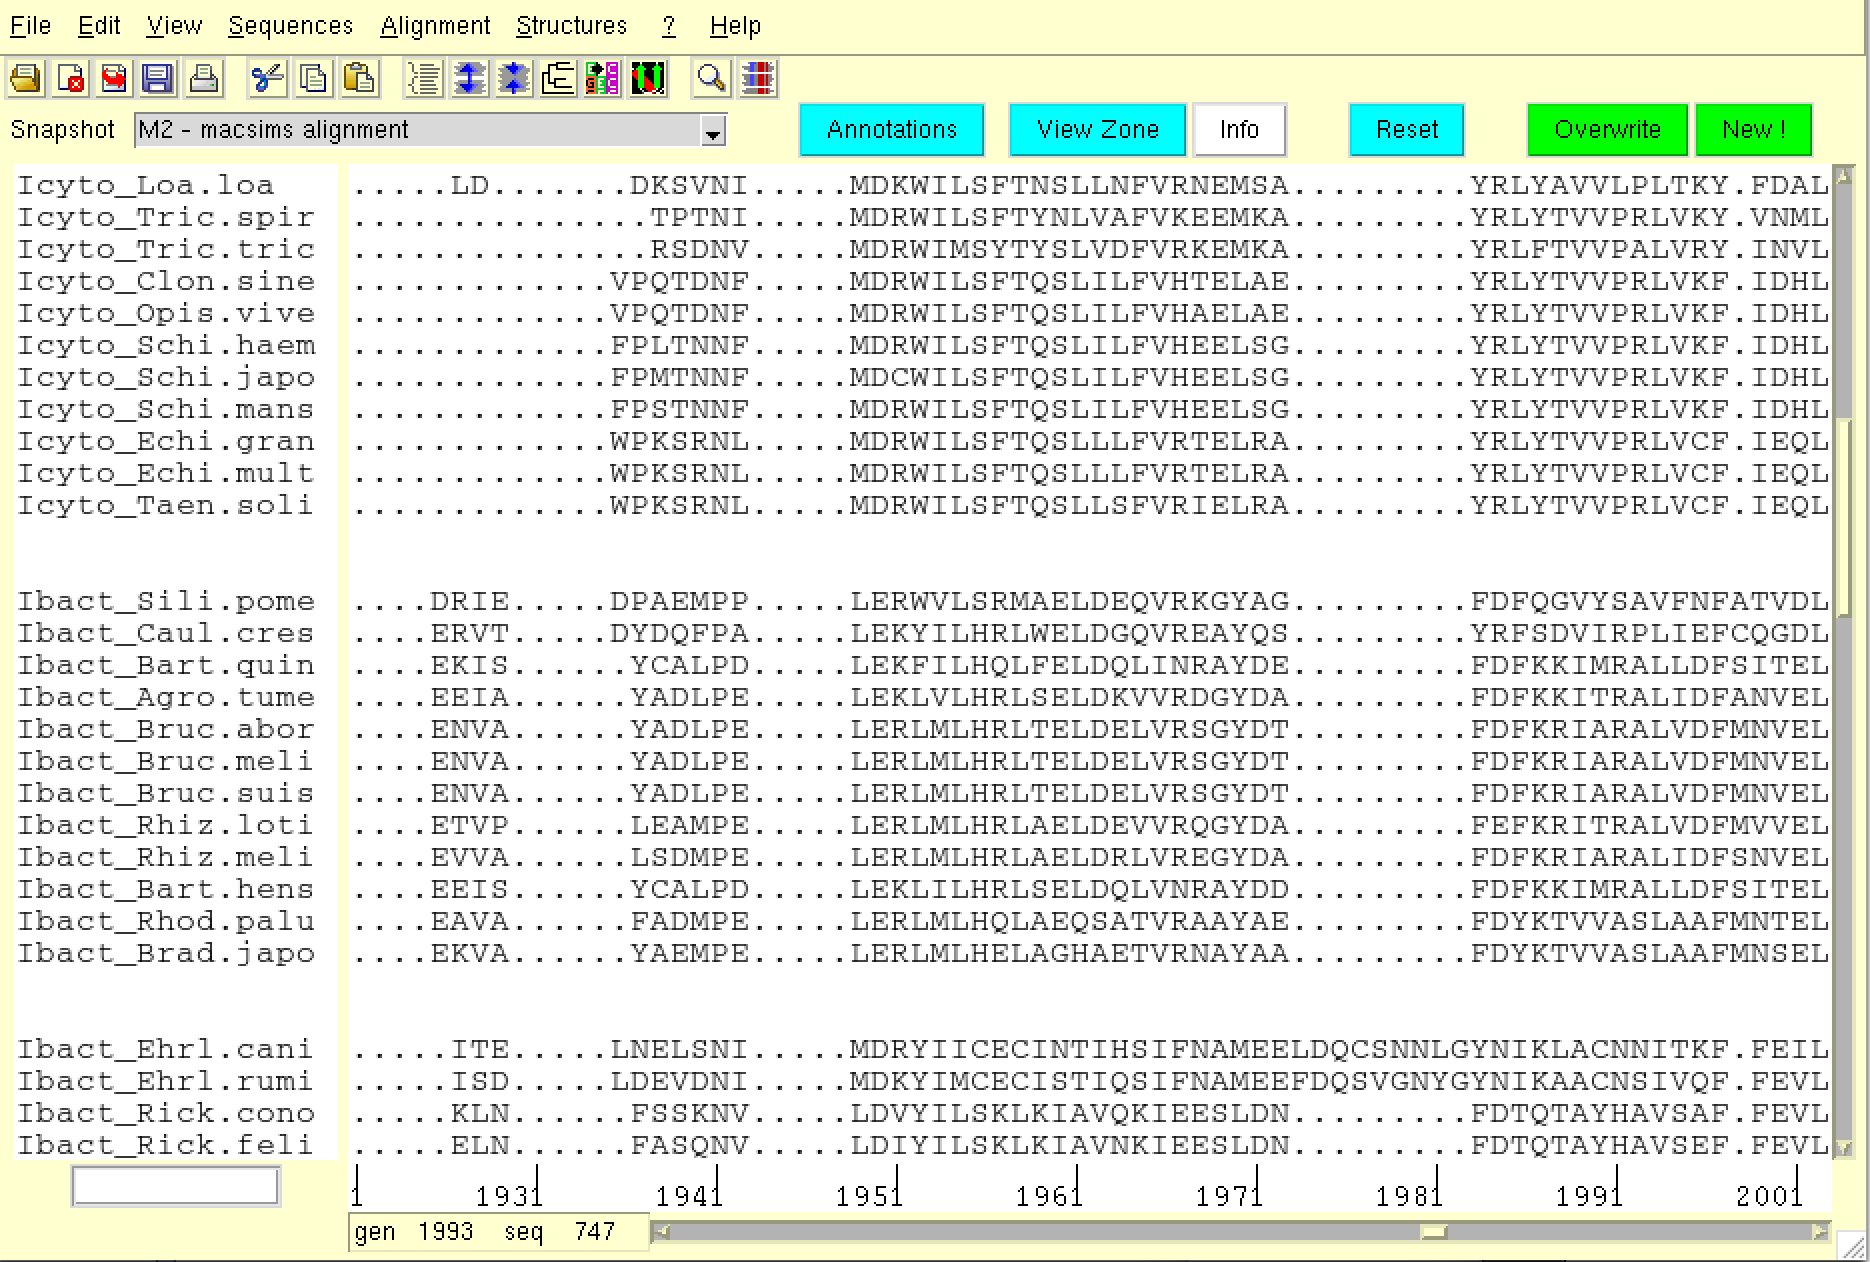The width and height of the screenshot is (1870, 1262).
Task: Open the Structures menu
Action: click(571, 25)
